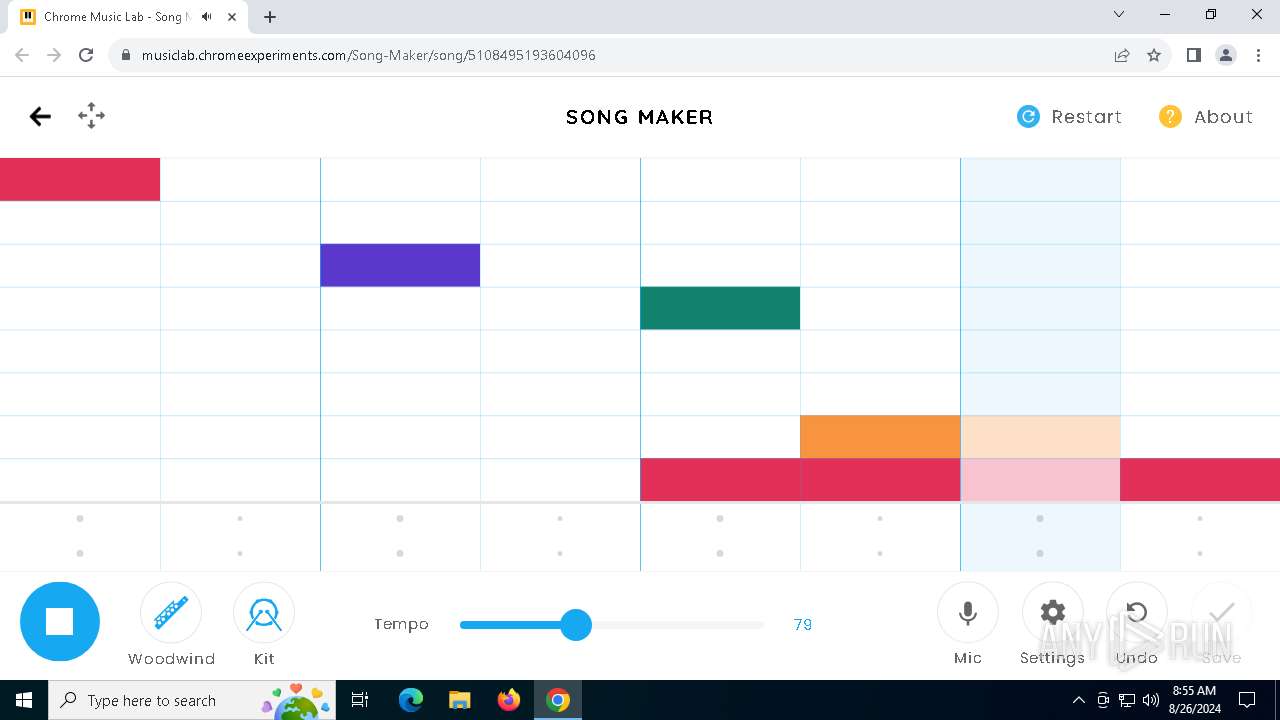The image size is (1280, 720).
Task: Share this page from address bar
Action: coord(1122,55)
